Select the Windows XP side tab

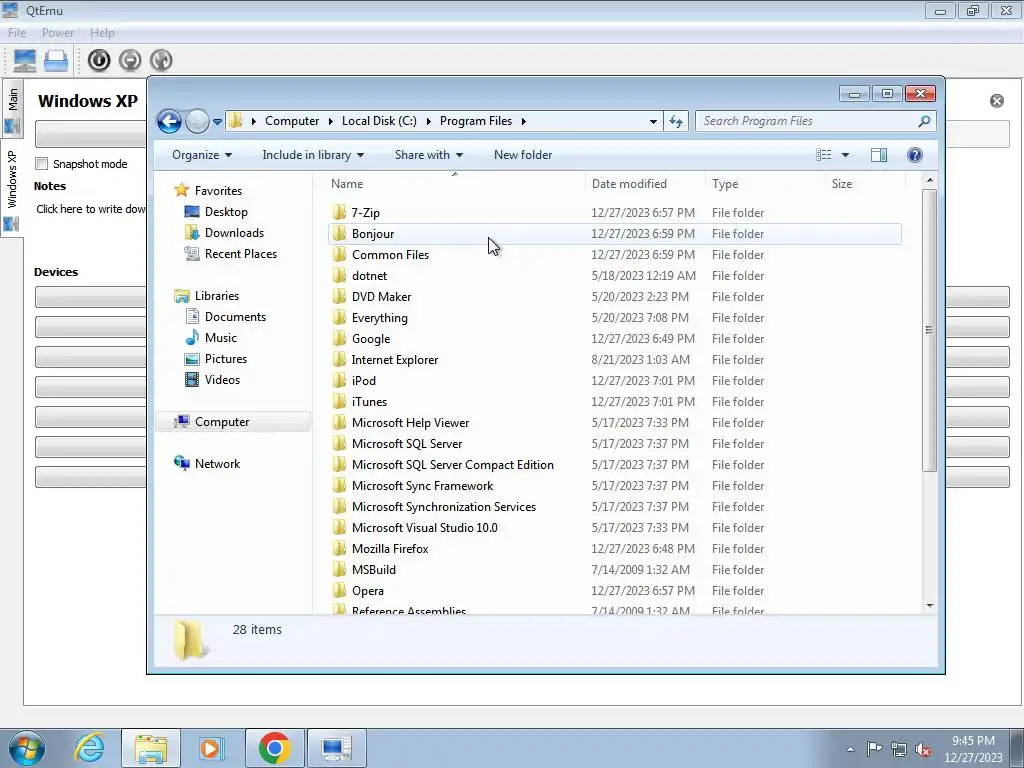[12, 189]
